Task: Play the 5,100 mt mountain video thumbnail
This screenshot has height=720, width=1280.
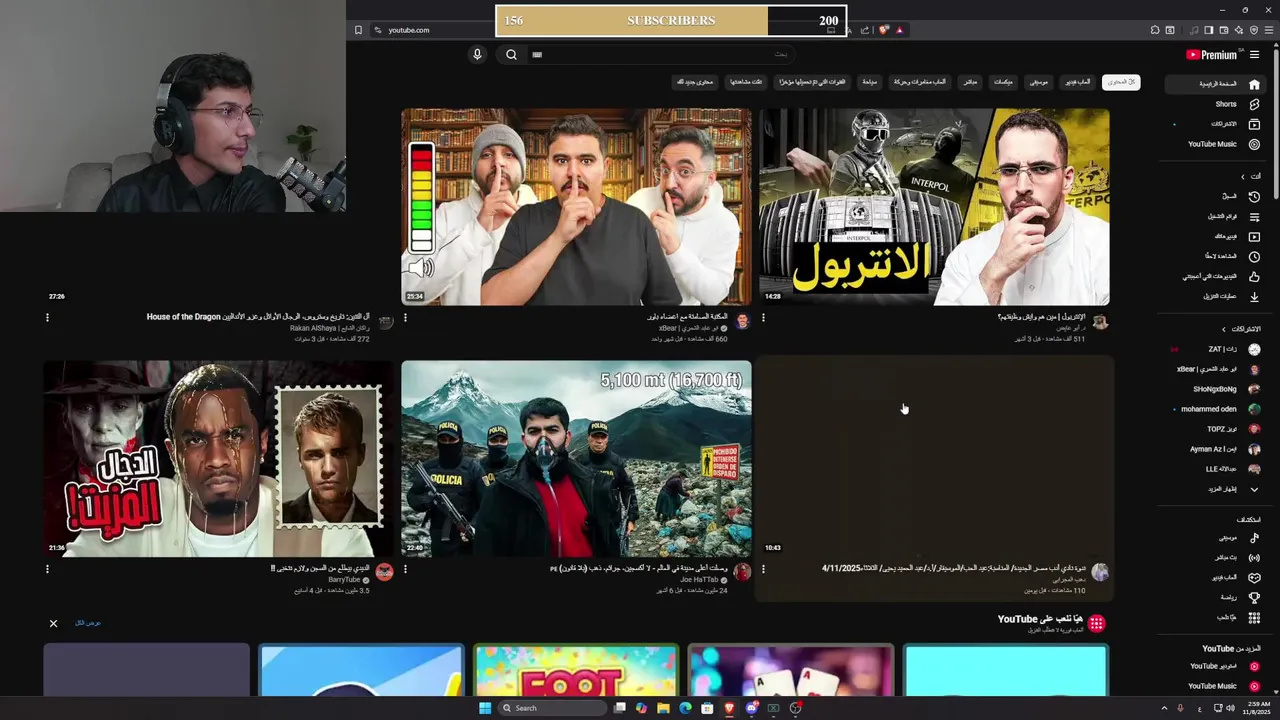Action: point(576,459)
